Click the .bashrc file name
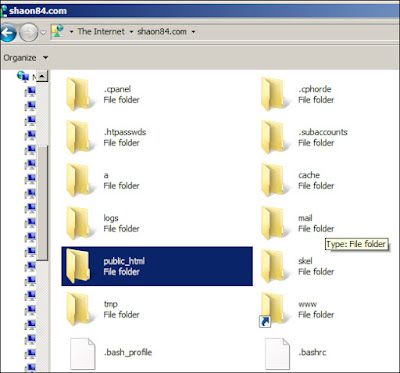Viewport: 400px width, 373px height. (x=312, y=352)
